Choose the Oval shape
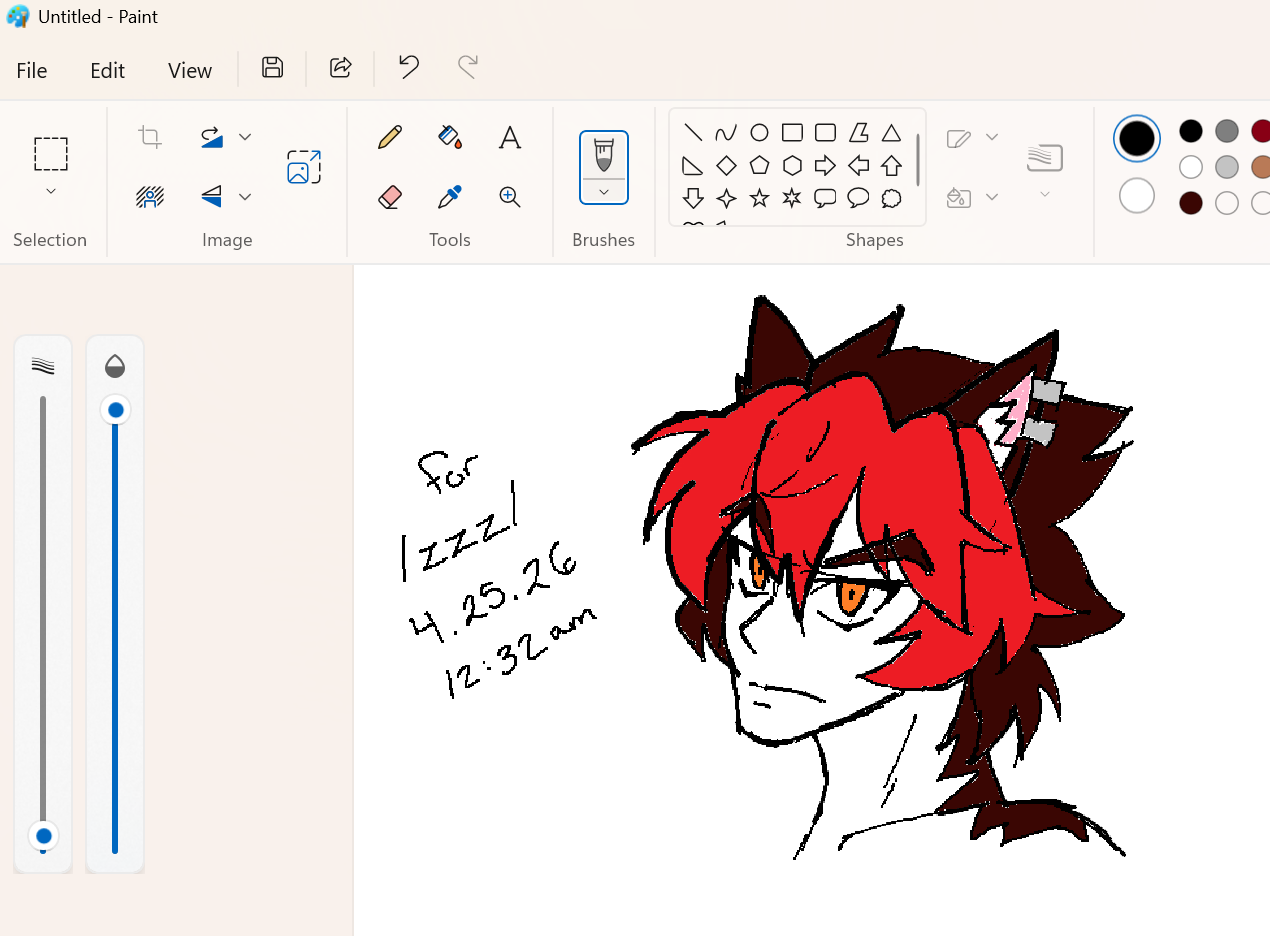 [x=759, y=133]
